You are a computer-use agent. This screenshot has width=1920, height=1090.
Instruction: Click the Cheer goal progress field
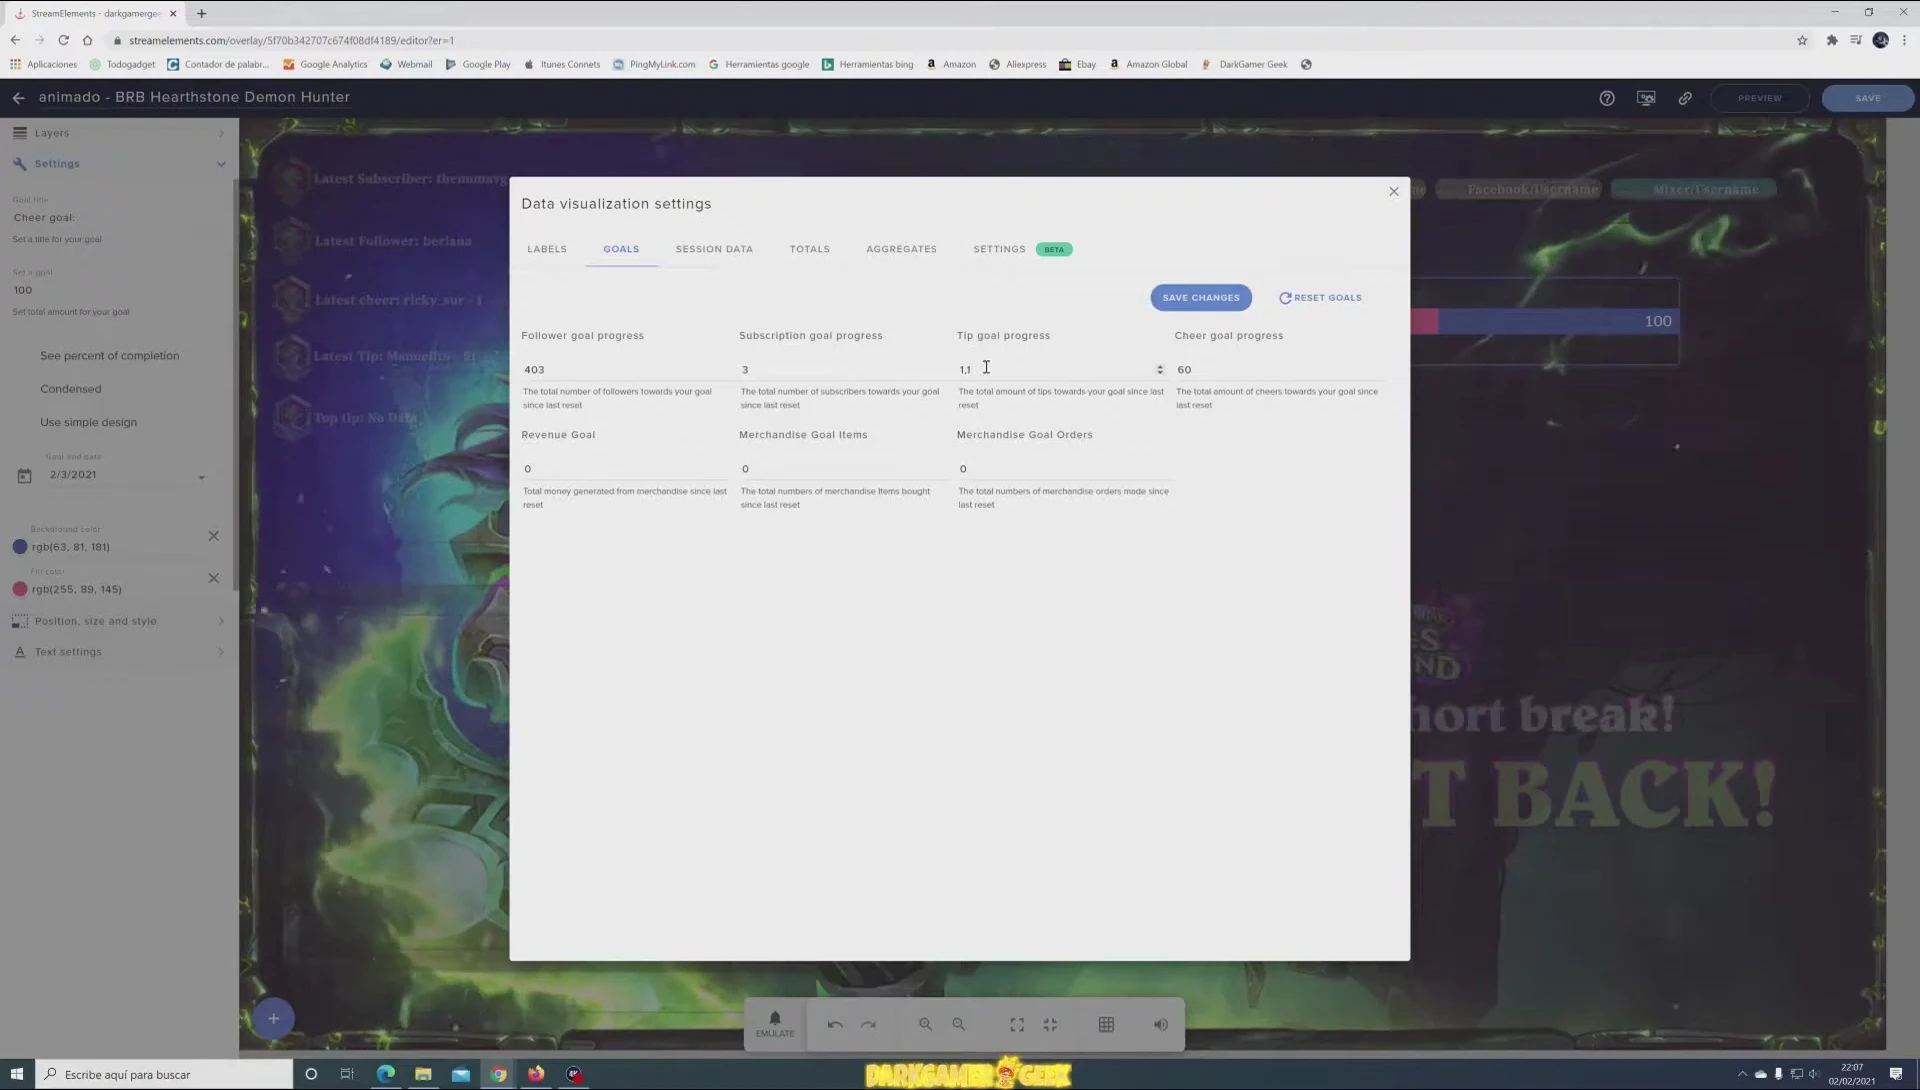pyautogui.click(x=1279, y=370)
